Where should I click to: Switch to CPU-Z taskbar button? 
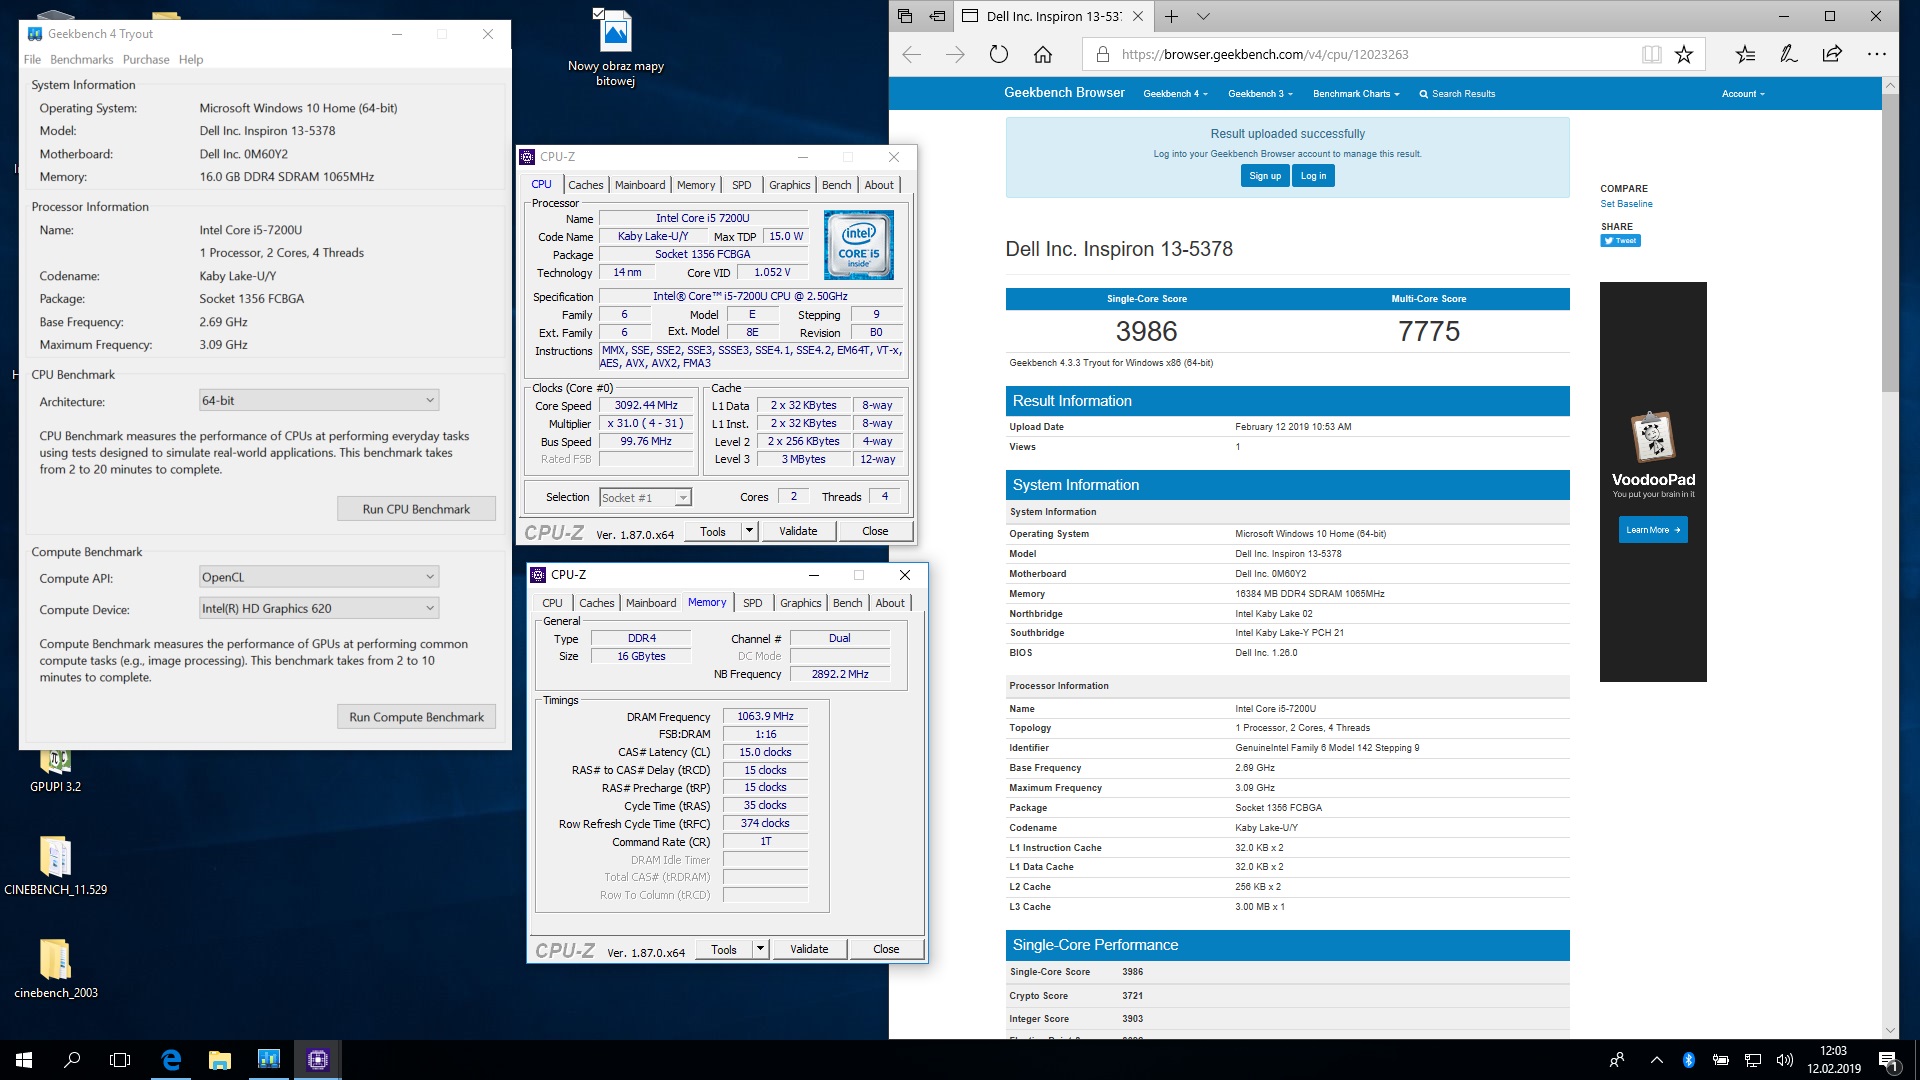(318, 1060)
